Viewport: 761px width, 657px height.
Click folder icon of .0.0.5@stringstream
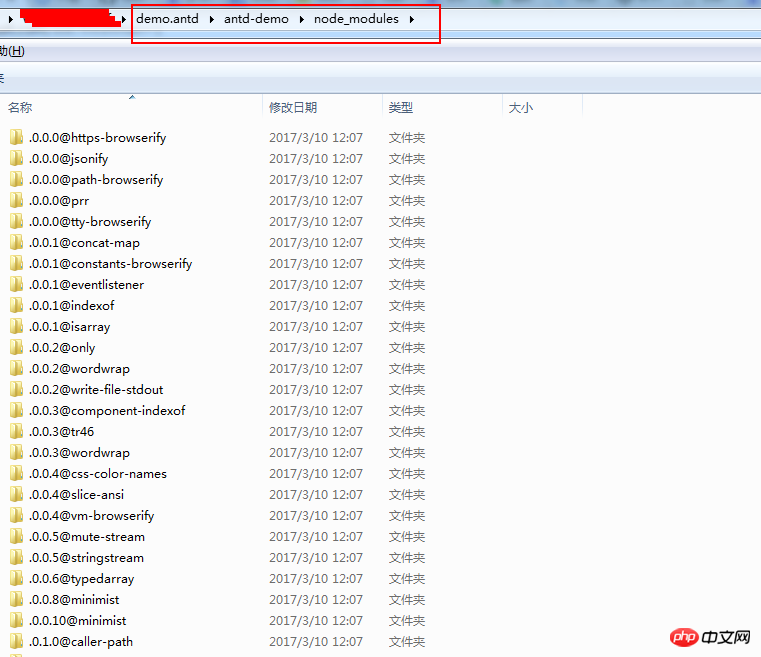point(16,558)
